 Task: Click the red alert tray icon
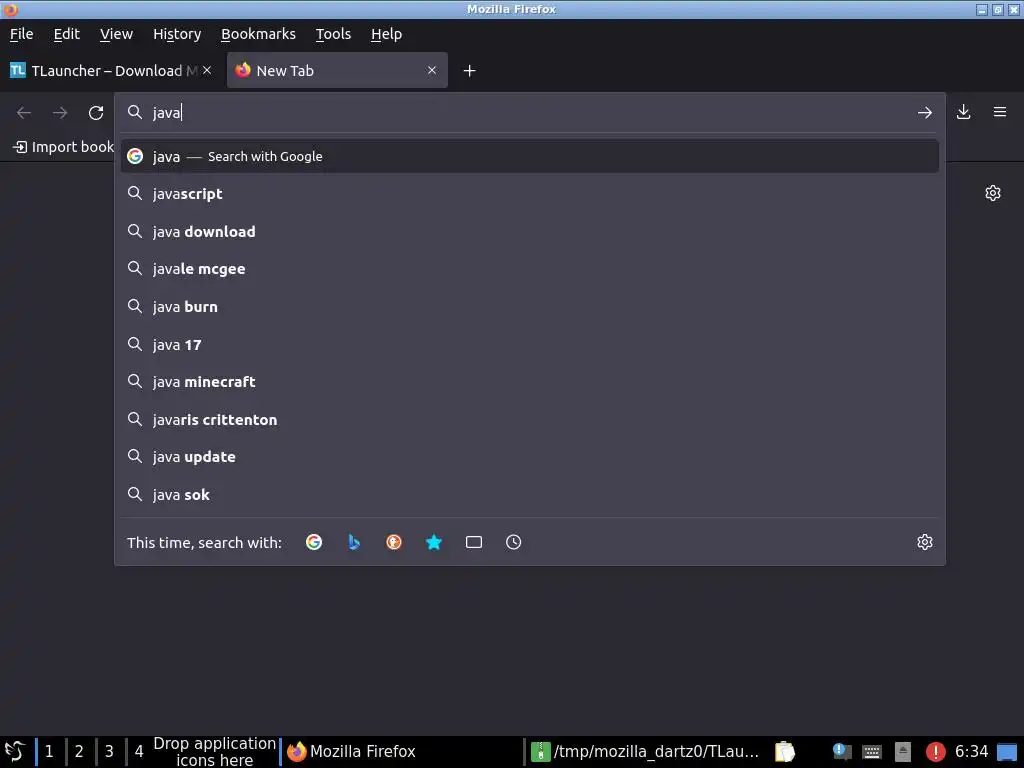(x=935, y=752)
